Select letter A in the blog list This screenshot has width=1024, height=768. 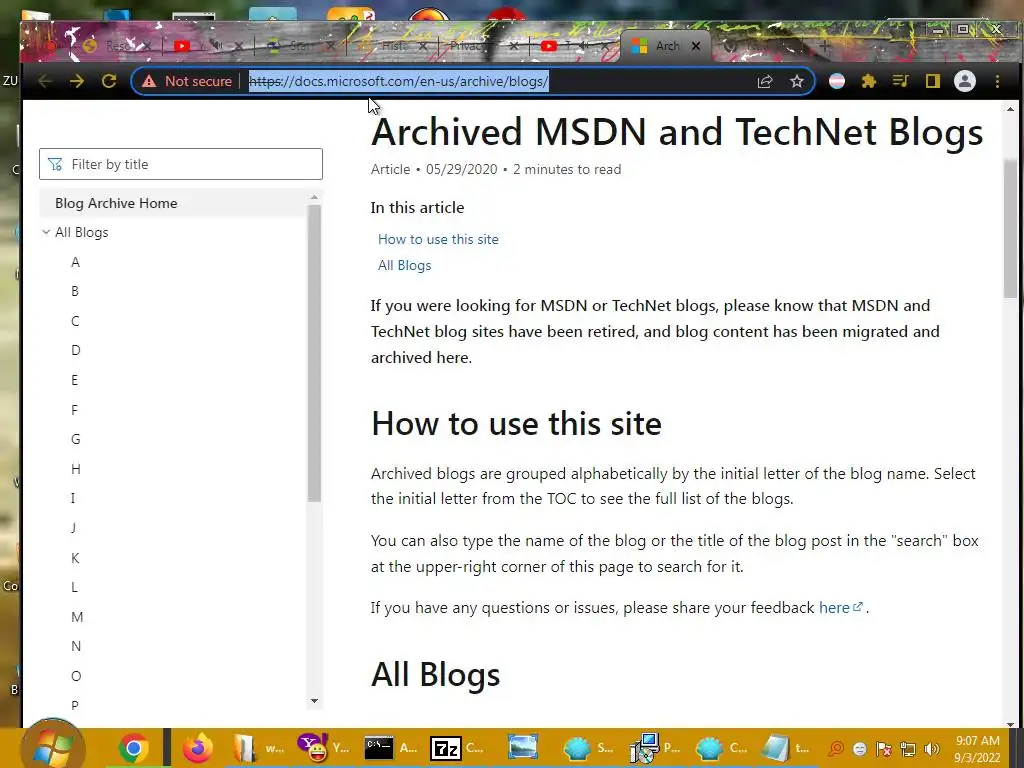(x=76, y=262)
